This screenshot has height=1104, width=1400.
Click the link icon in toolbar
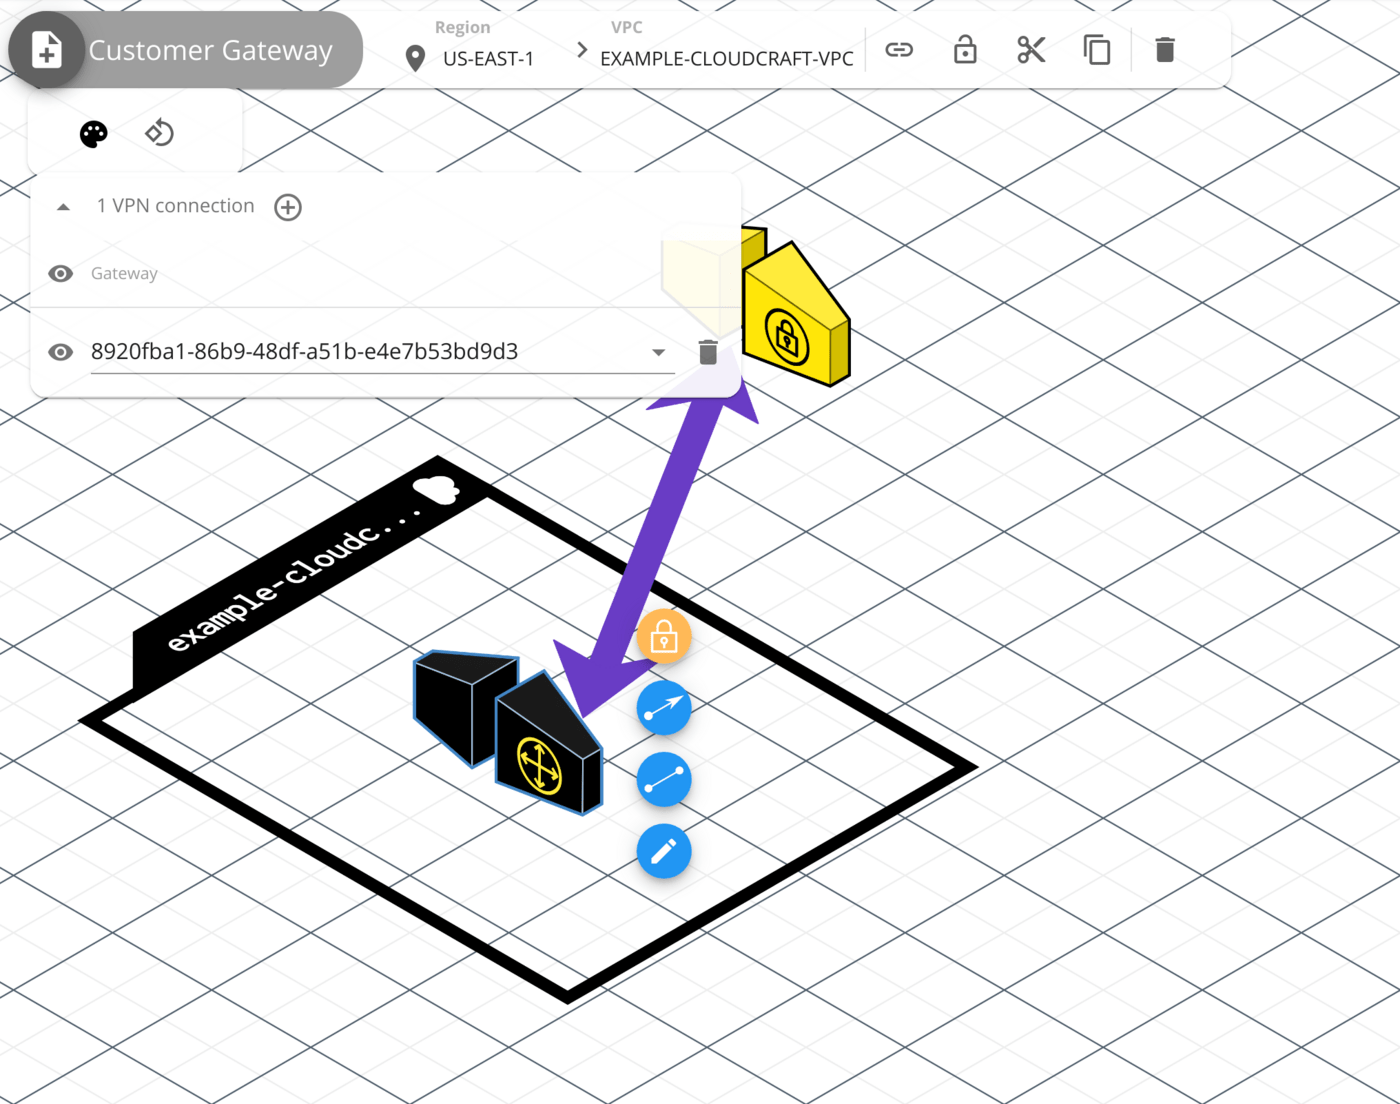pyautogui.click(x=899, y=49)
